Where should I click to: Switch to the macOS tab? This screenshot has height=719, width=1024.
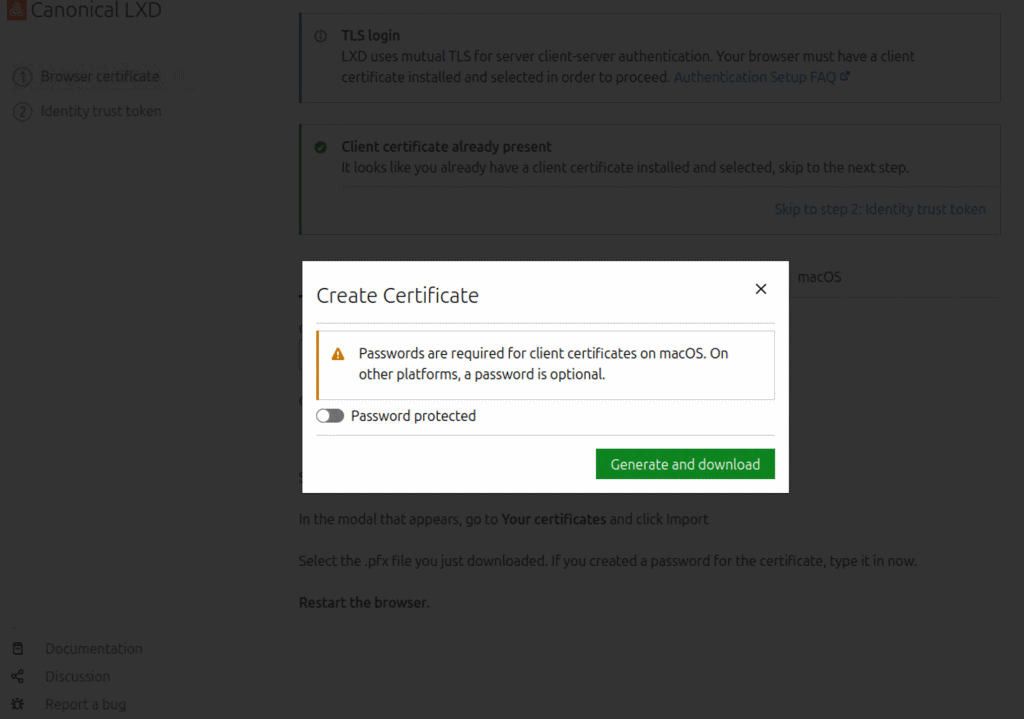[819, 277]
